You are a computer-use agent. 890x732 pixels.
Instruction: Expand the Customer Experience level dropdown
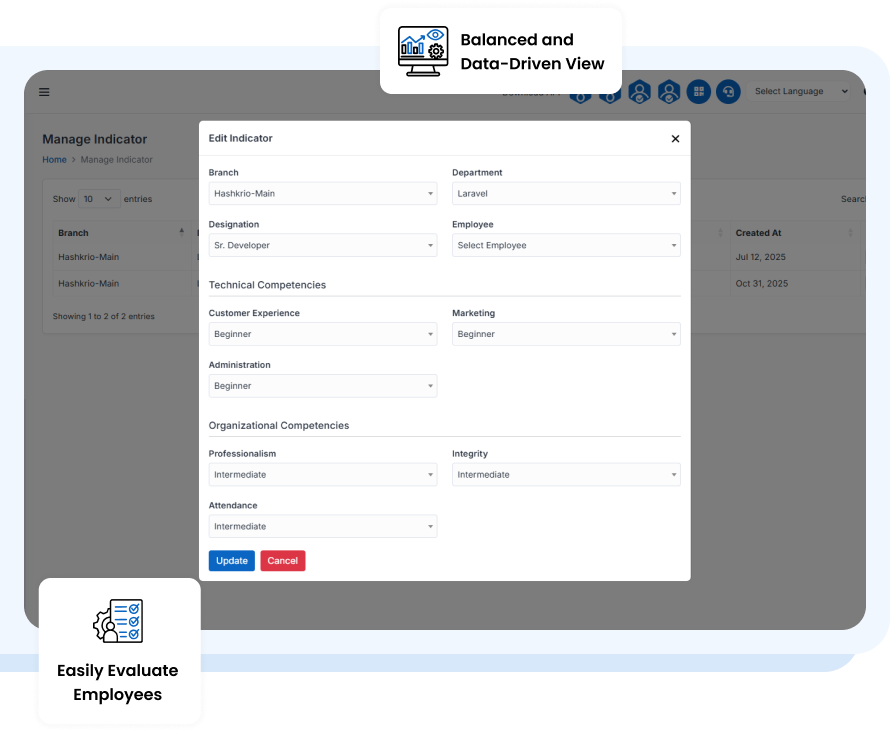[322, 334]
